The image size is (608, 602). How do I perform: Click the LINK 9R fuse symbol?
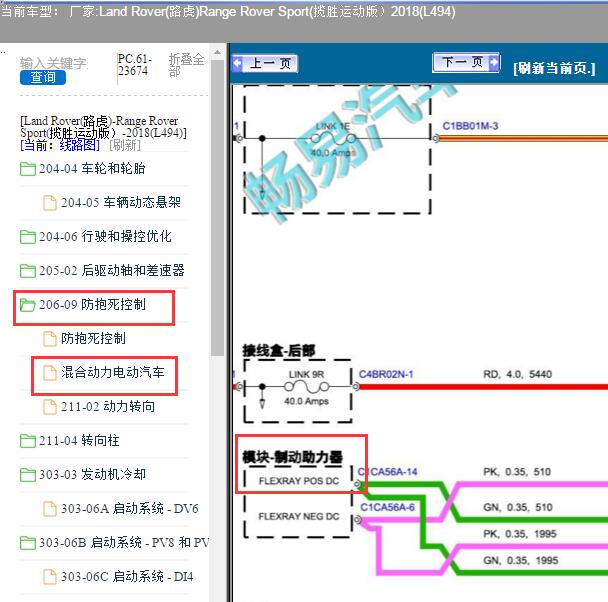pos(306,386)
